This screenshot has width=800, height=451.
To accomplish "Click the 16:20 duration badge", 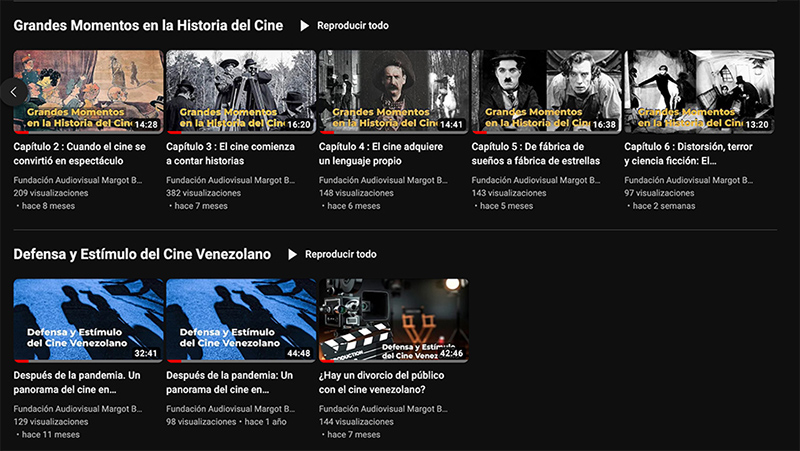I will (x=298, y=124).
